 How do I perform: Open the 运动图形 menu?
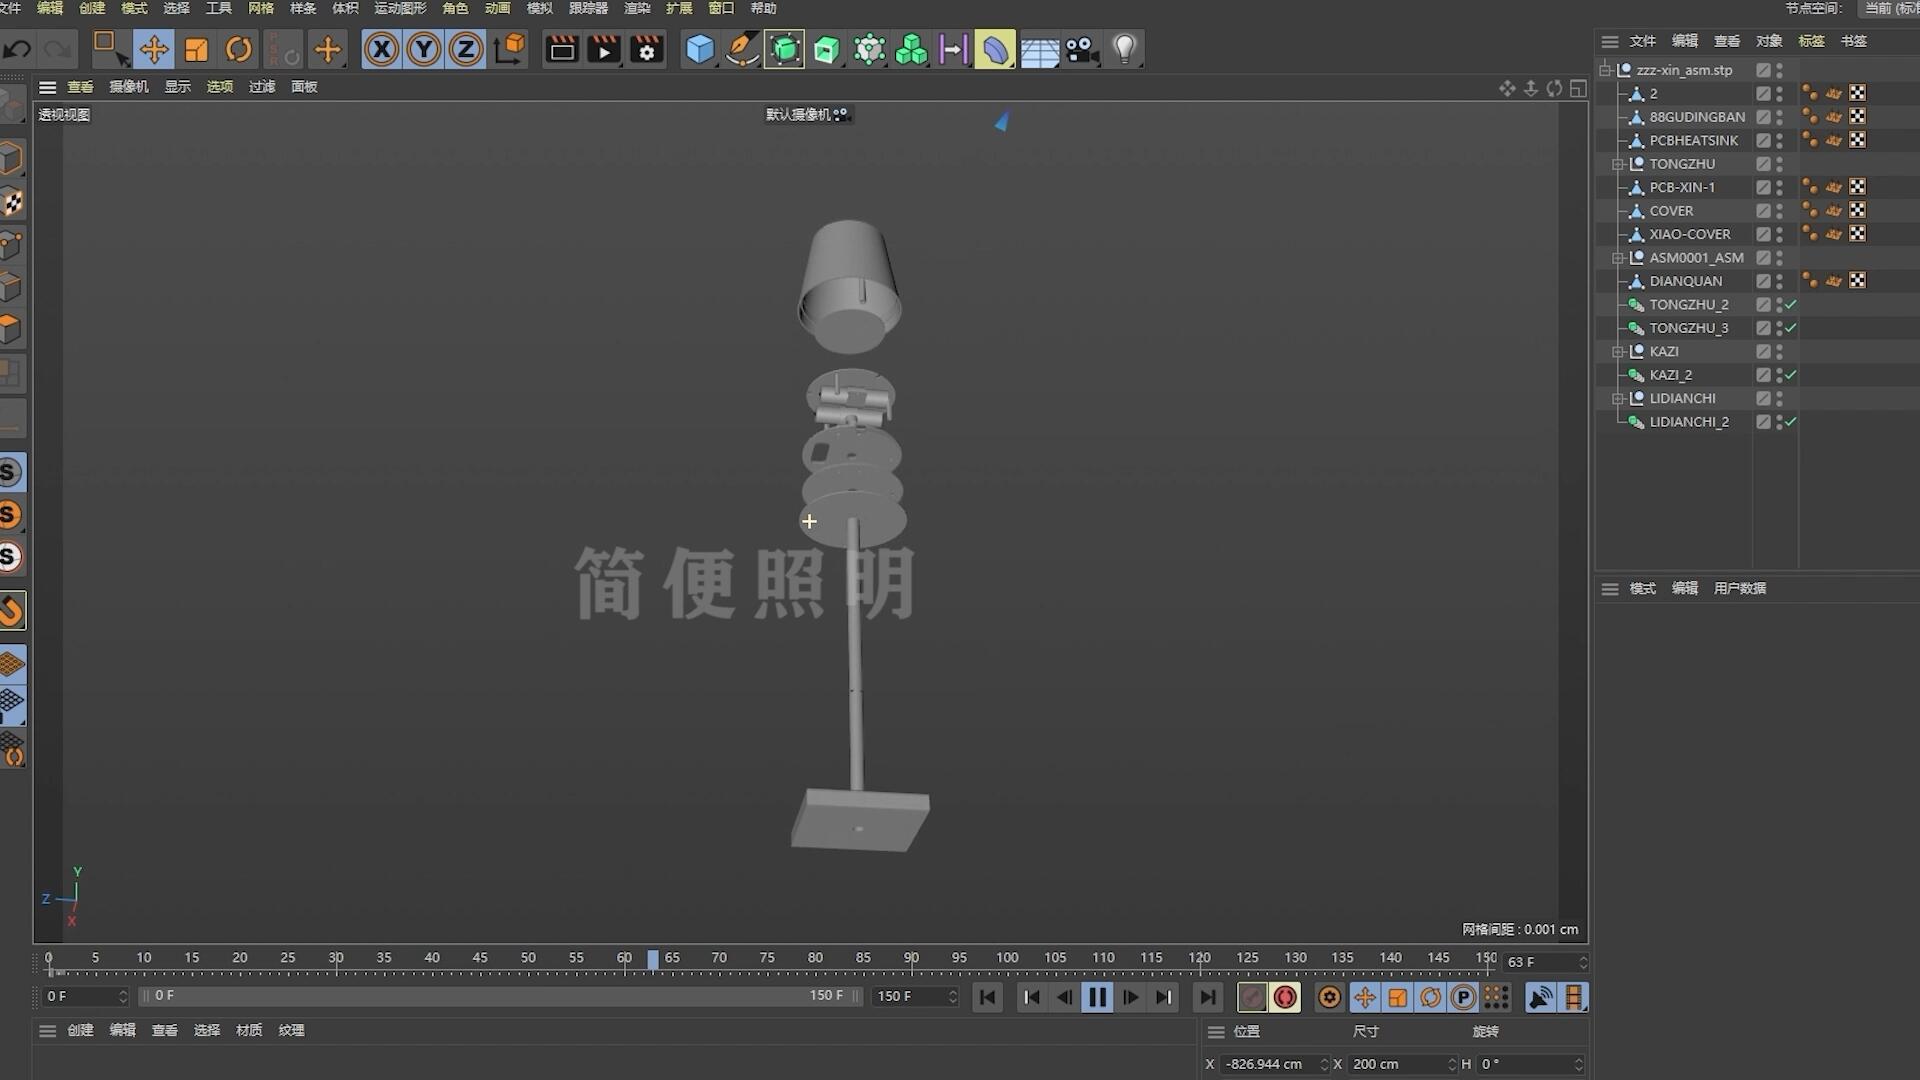click(400, 8)
